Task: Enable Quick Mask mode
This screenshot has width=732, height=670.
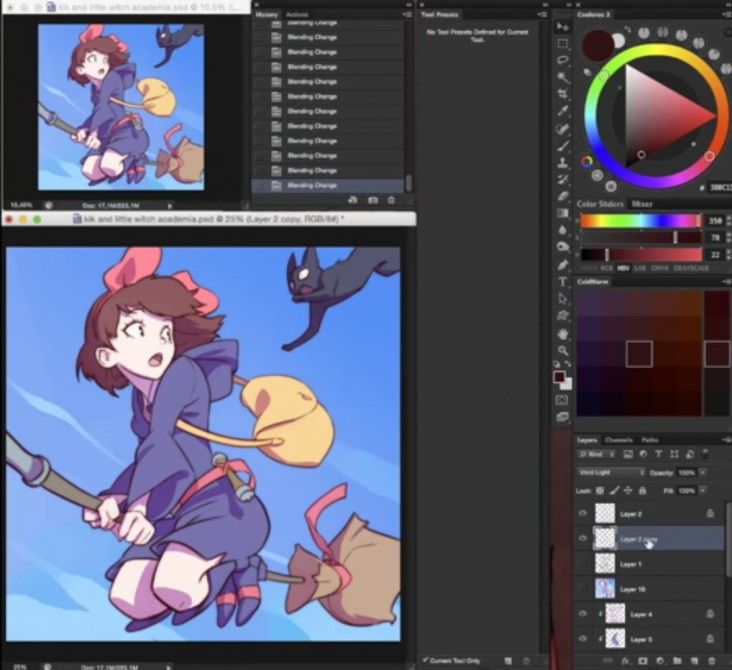Action: coord(562,400)
